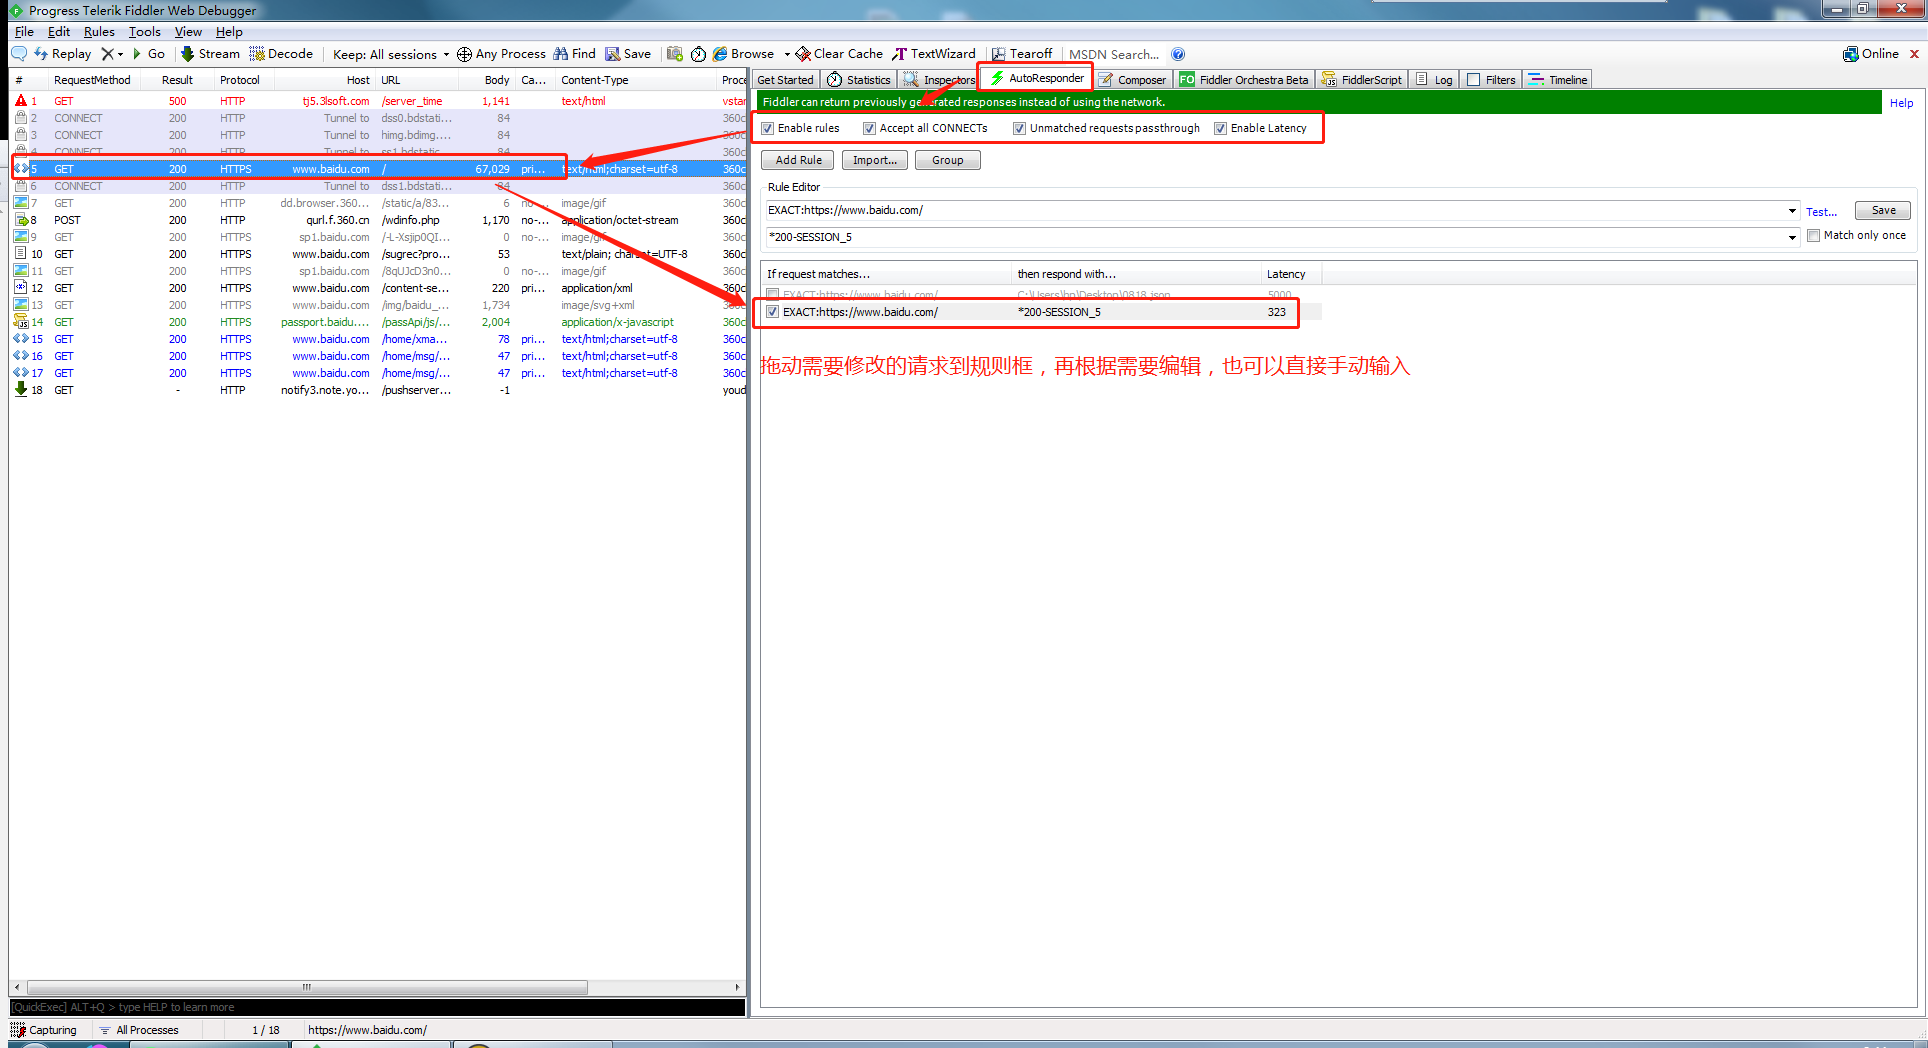Toggle the Enable Latency checkbox

1221,128
